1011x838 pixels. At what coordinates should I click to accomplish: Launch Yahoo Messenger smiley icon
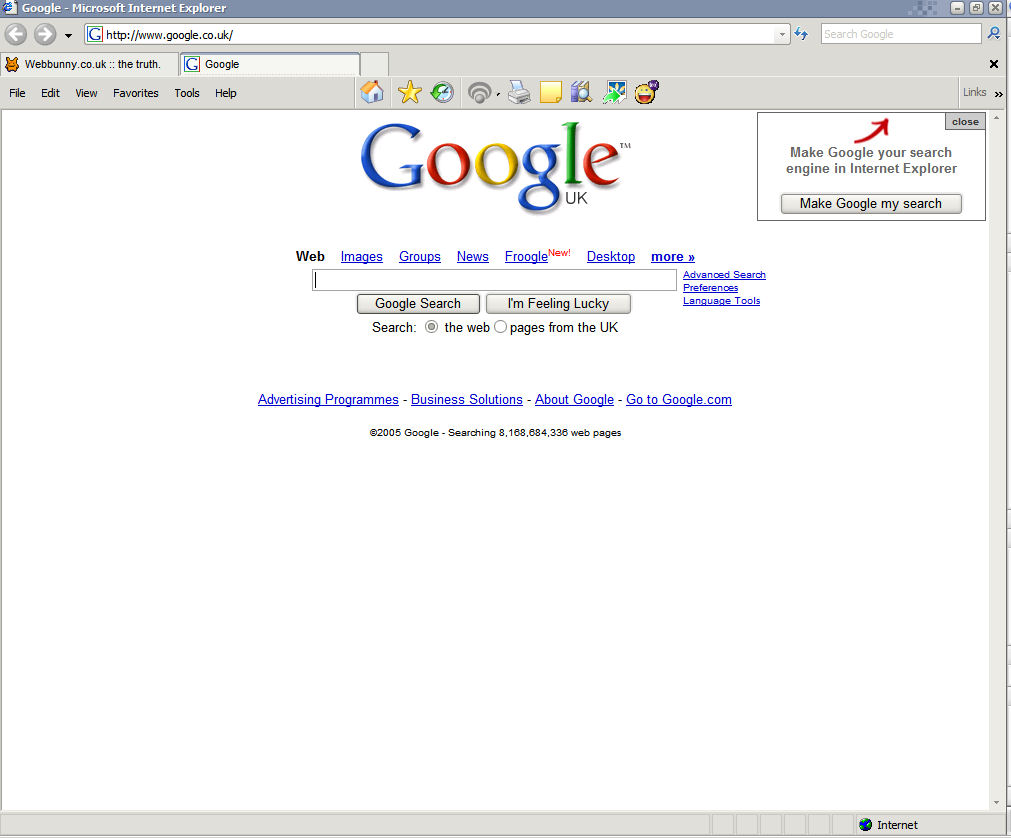click(x=647, y=93)
